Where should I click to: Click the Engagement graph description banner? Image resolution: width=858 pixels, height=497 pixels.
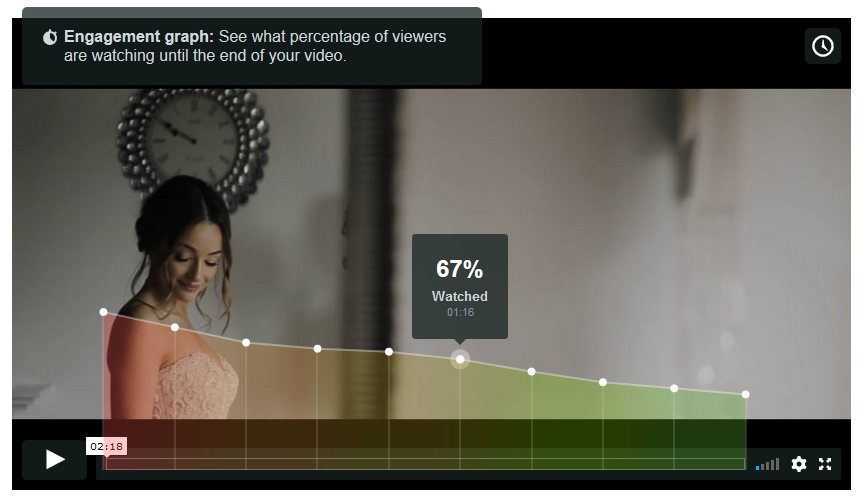(252, 46)
